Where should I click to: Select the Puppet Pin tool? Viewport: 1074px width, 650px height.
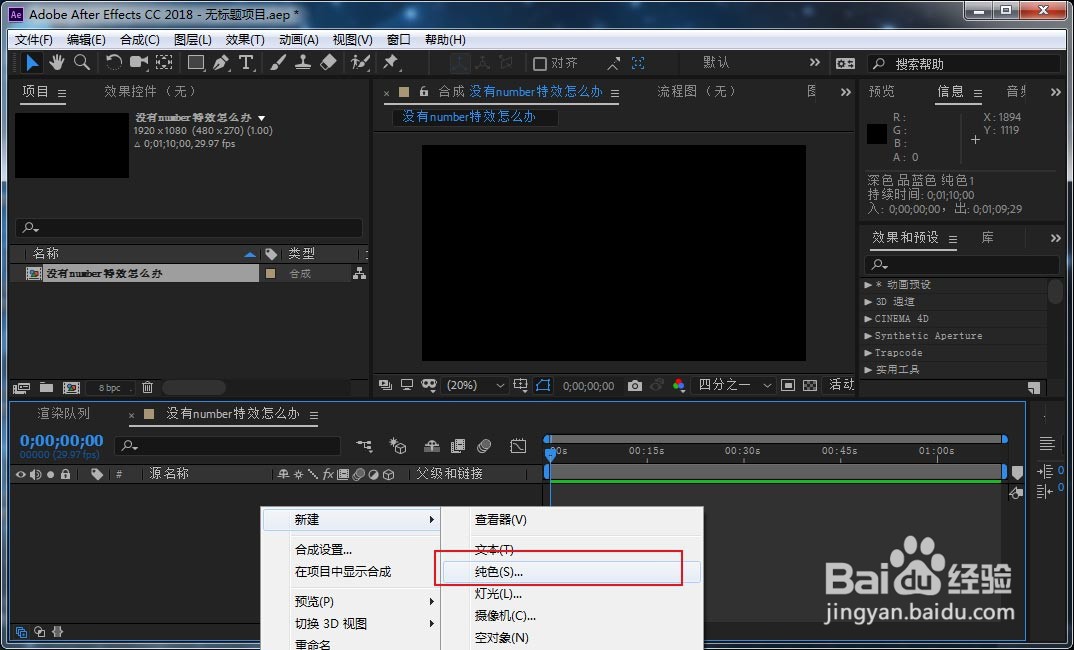point(390,63)
